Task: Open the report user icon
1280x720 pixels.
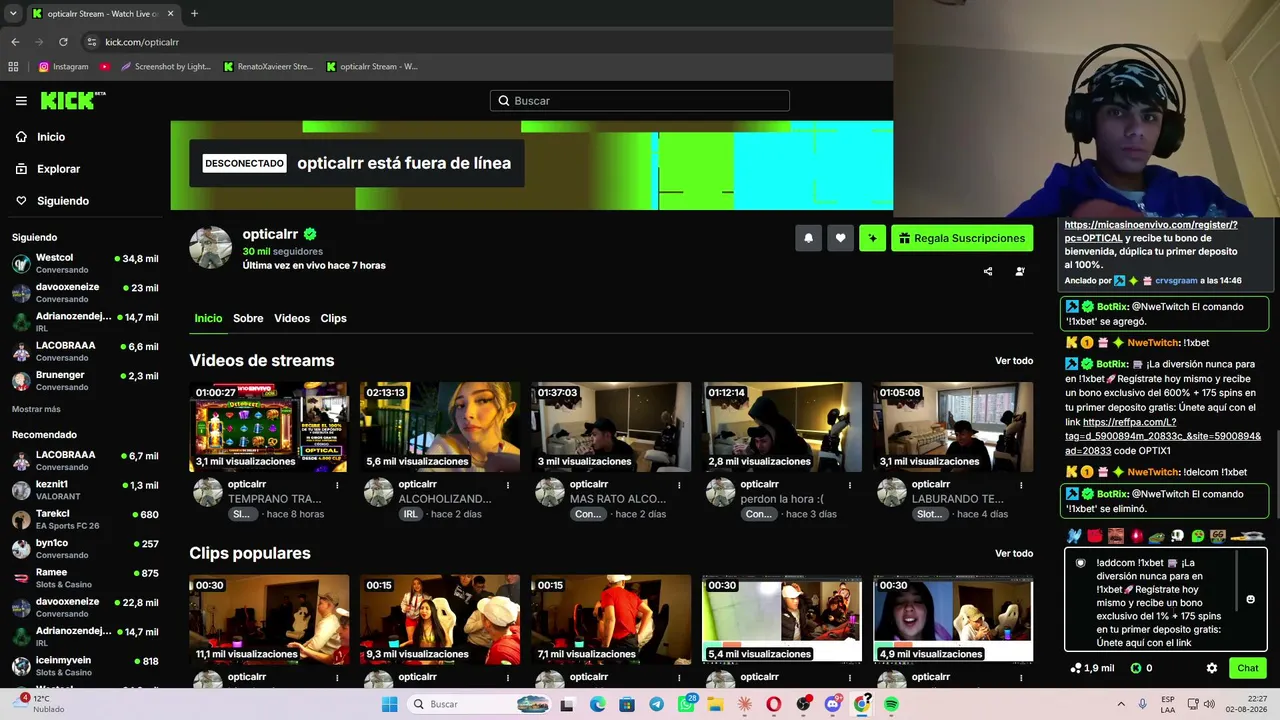Action: [x=1020, y=271]
